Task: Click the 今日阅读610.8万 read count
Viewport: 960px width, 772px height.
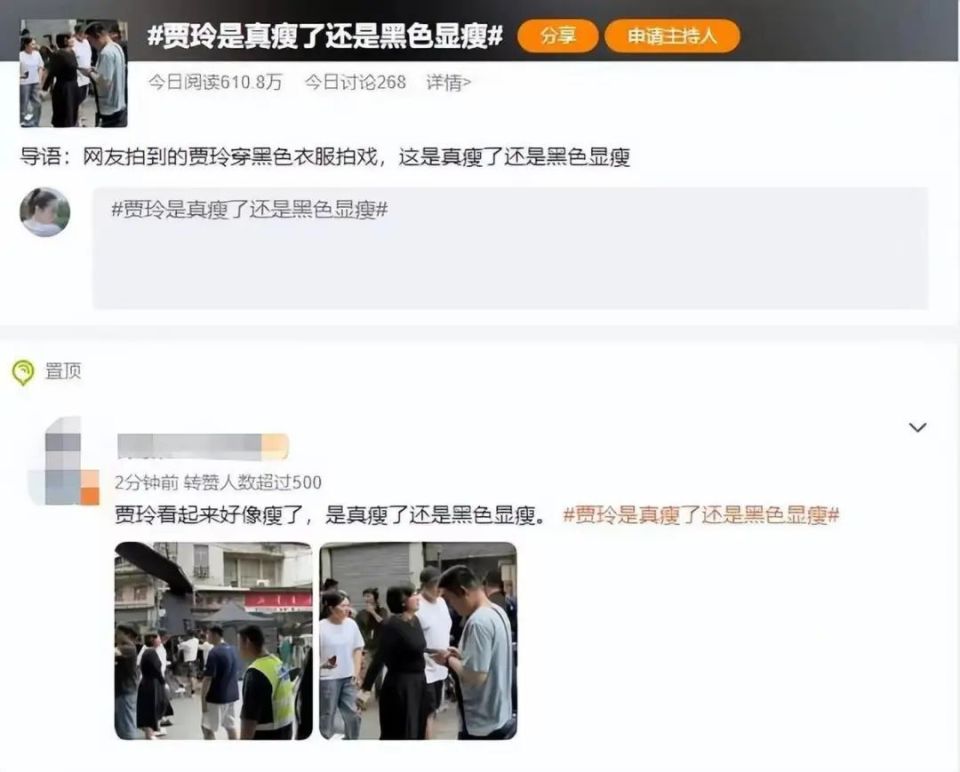Action: 215,82
